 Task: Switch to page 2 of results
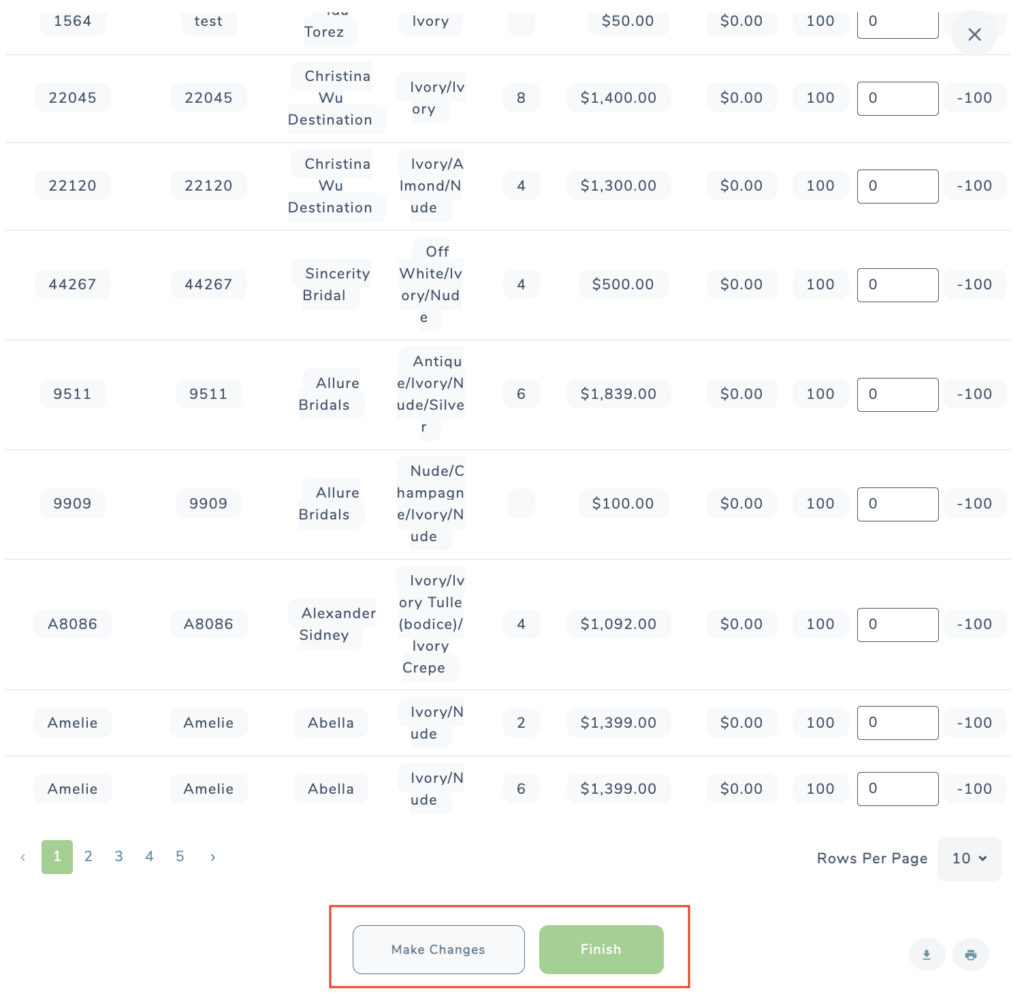pos(88,856)
